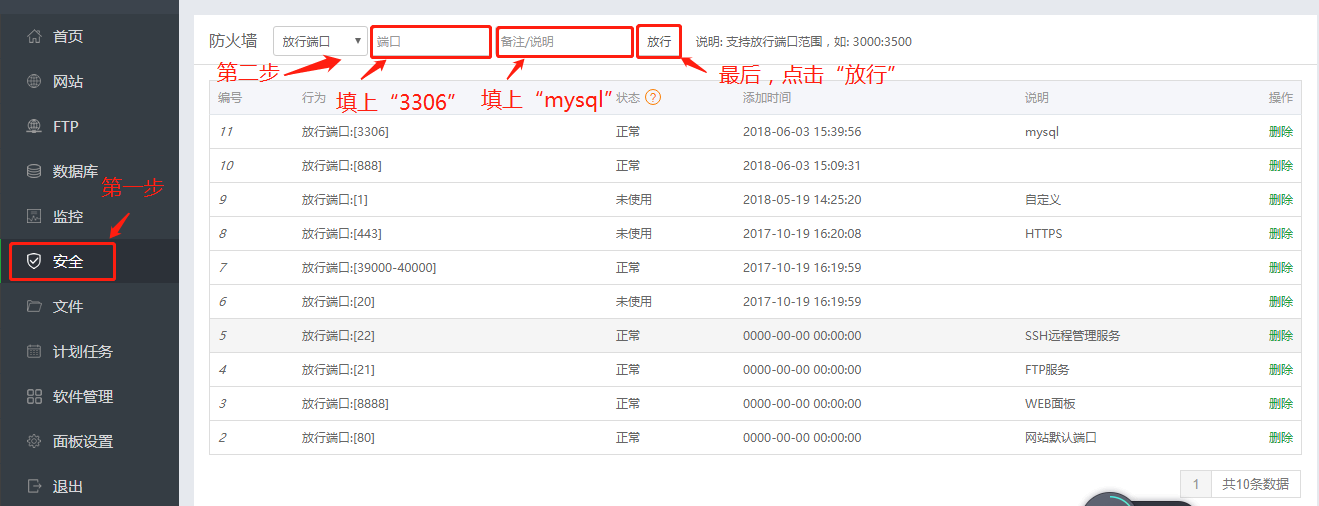The image size is (1319, 506).
Task: Click the database icon beside 数据库
Action: (x=34, y=171)
